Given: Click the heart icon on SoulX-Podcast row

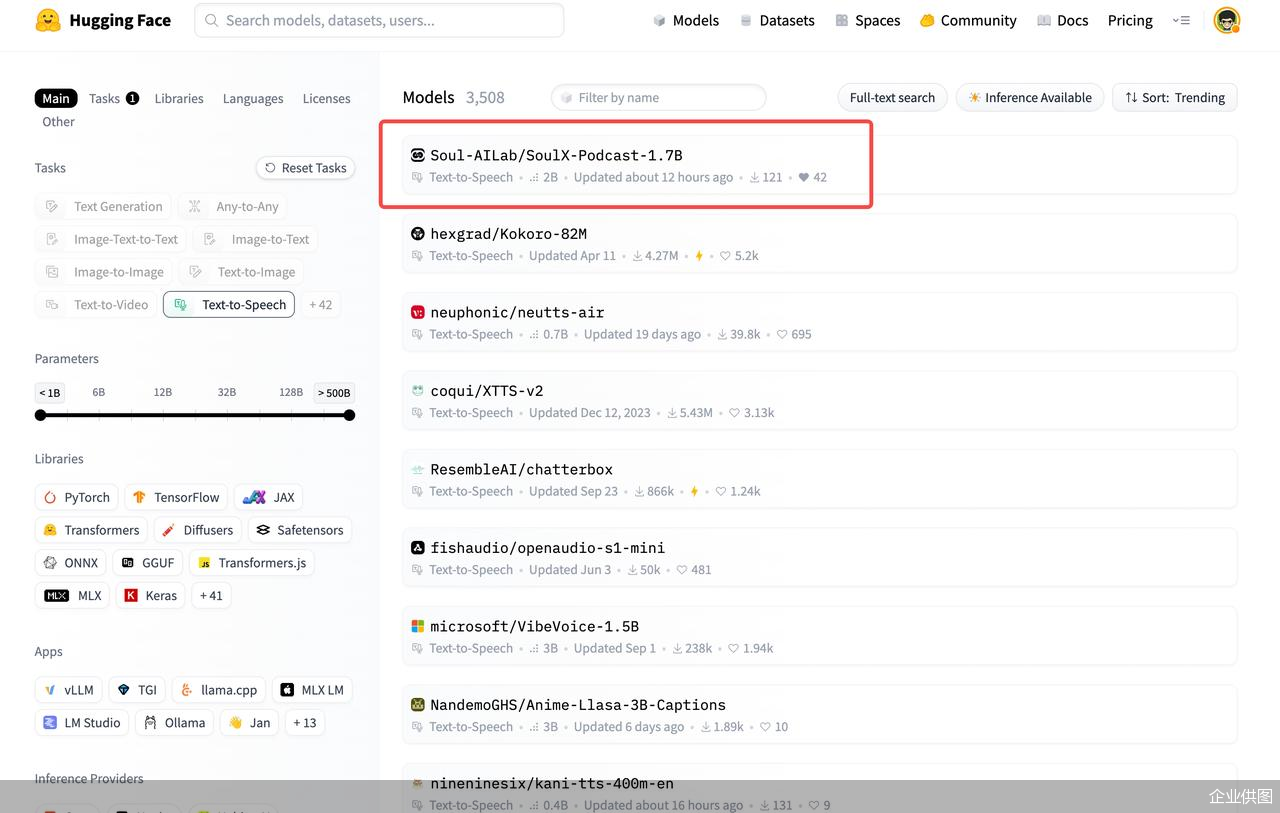Looking at the screenshot, I should coord(803,177).
